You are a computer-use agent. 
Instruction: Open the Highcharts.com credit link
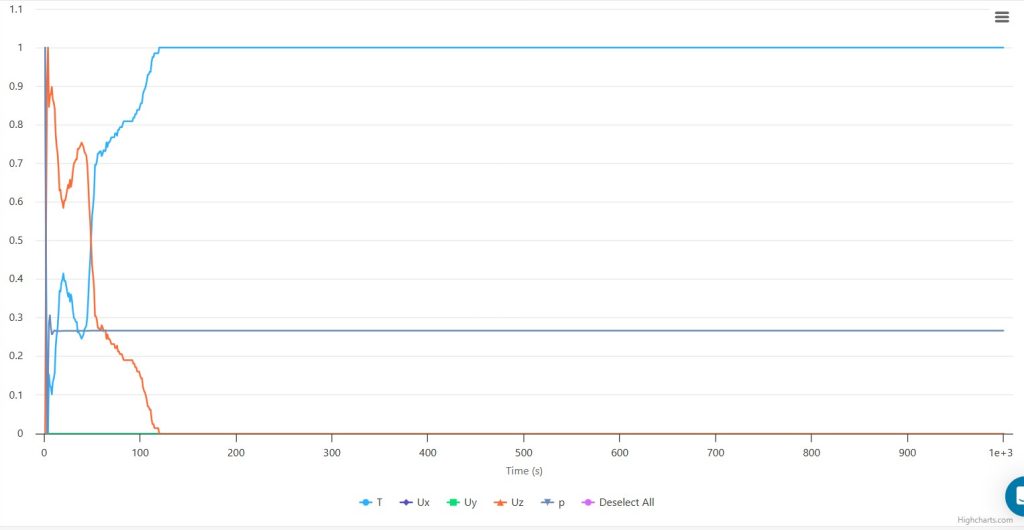click(x=984, y=520)
